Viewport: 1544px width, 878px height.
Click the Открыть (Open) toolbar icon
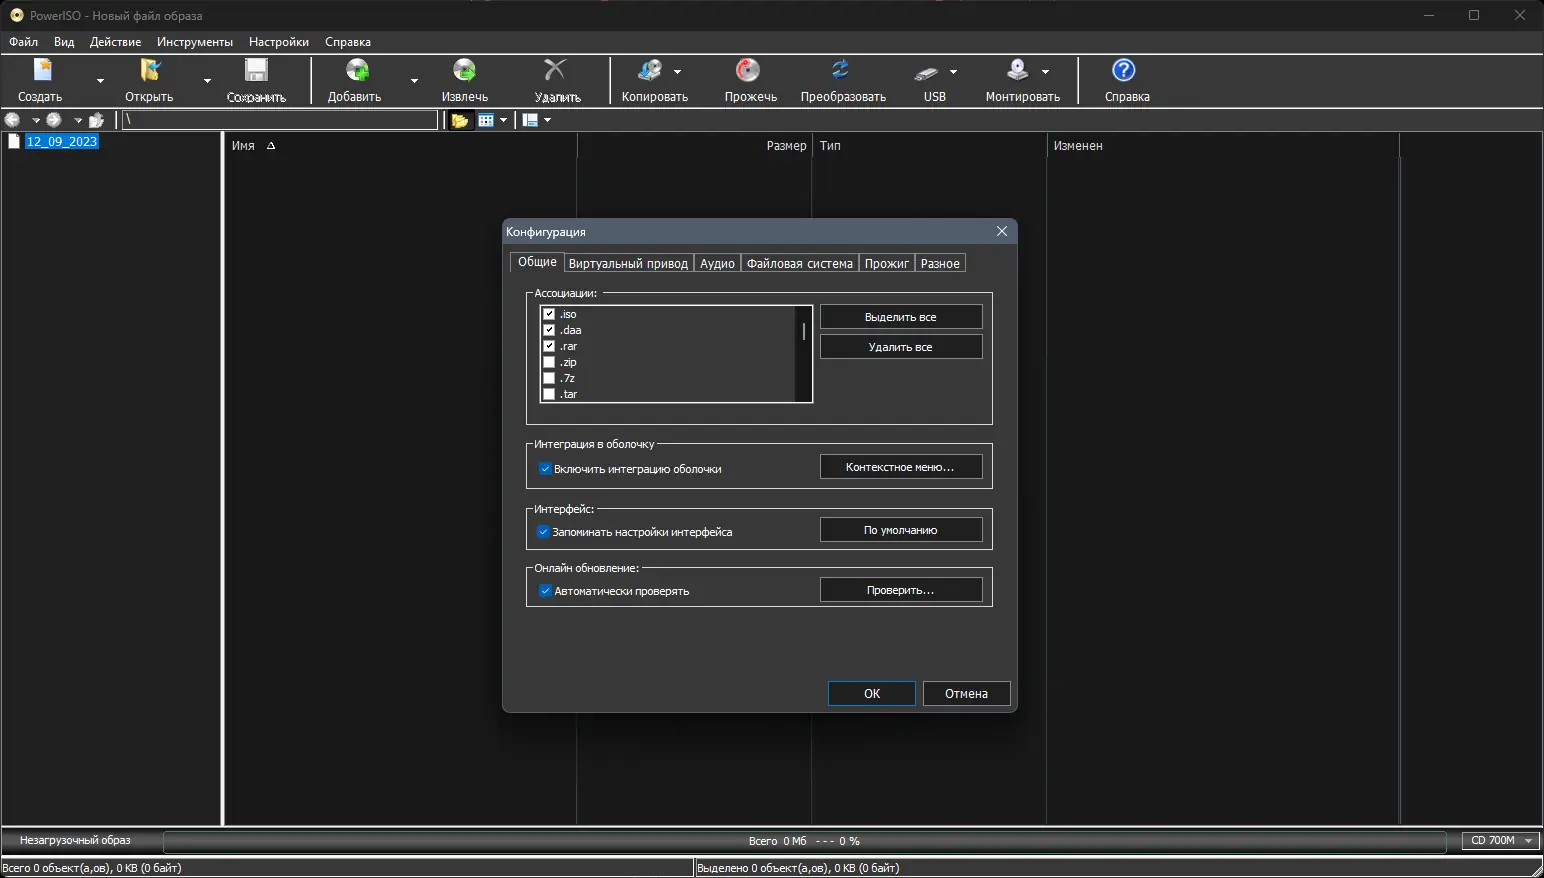150,70
